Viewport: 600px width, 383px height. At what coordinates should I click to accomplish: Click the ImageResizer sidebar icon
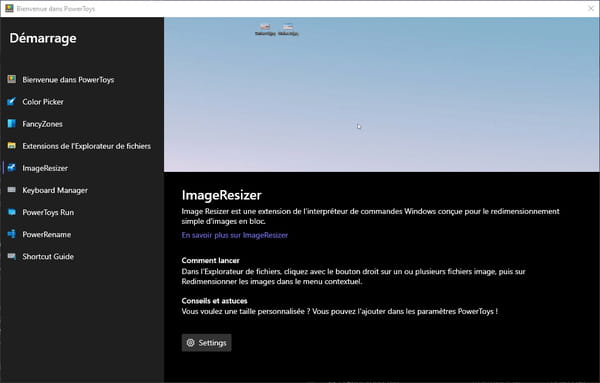(x=12, y=168)
